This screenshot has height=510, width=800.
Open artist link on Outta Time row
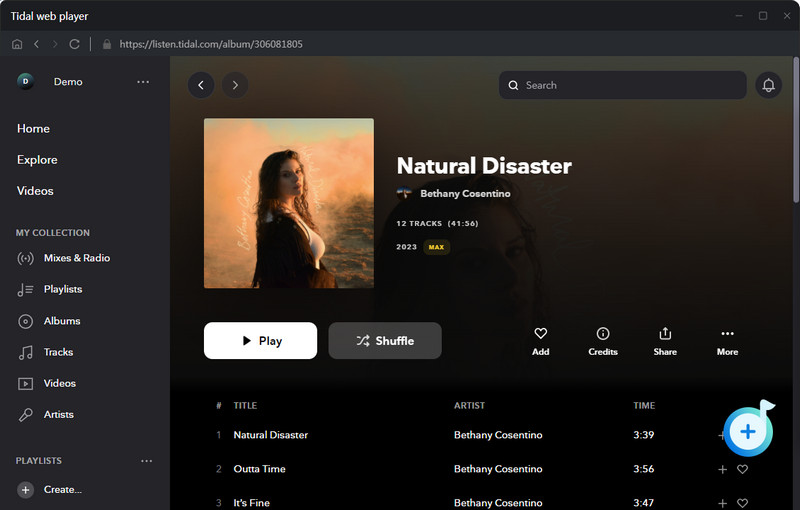(498, 469)
